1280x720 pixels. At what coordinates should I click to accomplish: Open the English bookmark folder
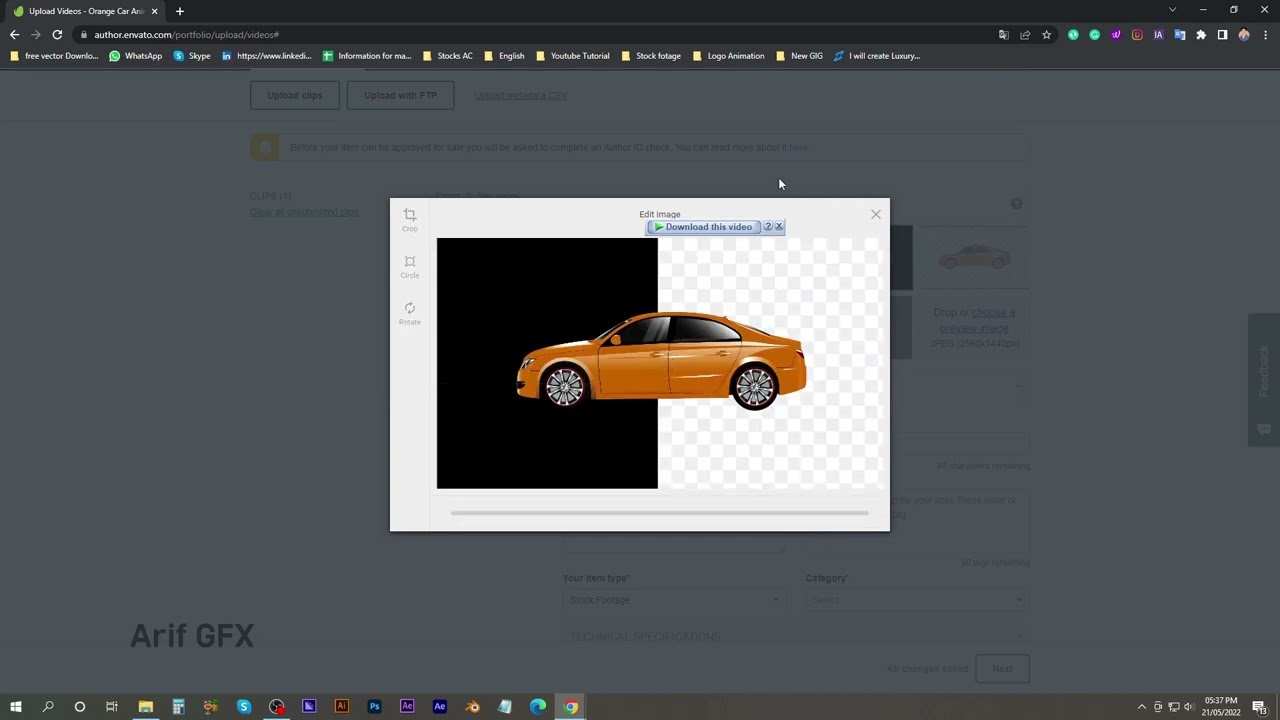(504, 56)
